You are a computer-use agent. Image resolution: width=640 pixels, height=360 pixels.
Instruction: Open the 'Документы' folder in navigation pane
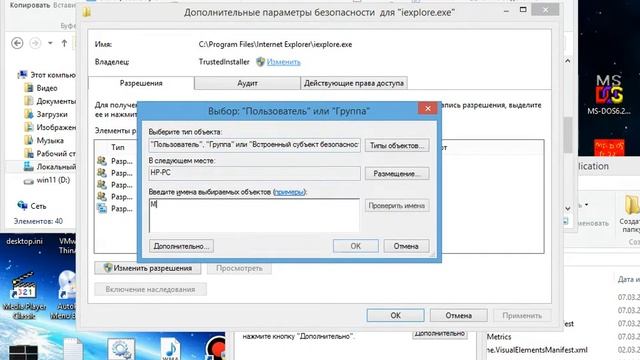[x=50, y=101]
